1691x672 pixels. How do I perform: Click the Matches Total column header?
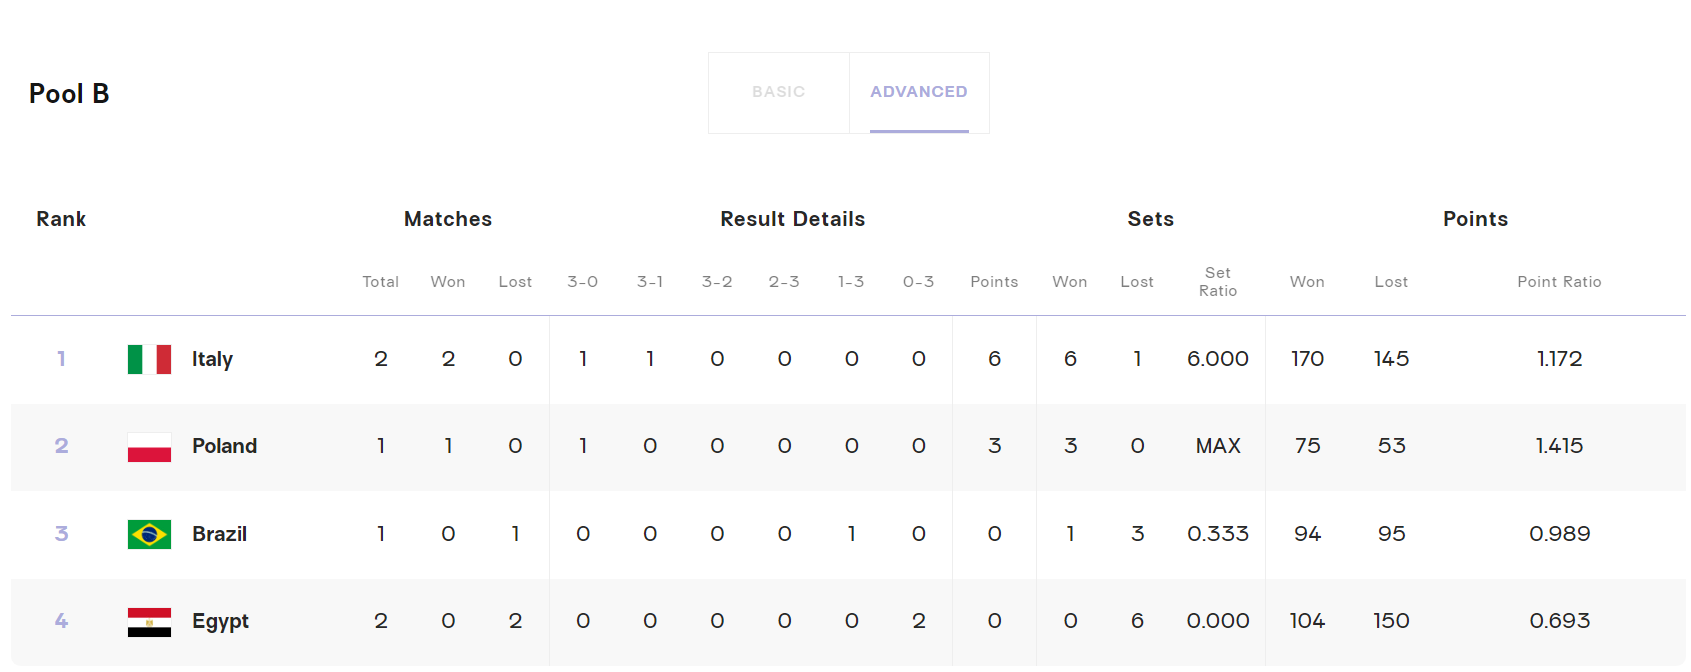[x=380, y=282]
